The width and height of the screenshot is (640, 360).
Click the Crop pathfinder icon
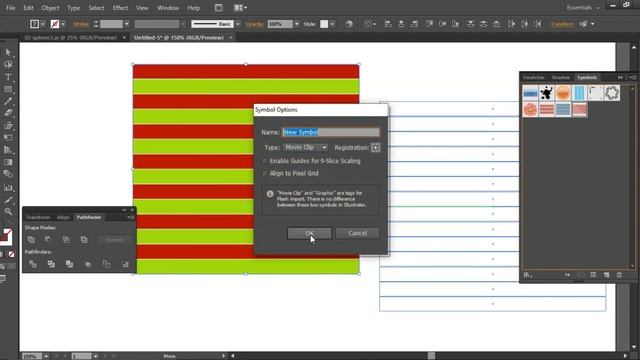point(88,264)
